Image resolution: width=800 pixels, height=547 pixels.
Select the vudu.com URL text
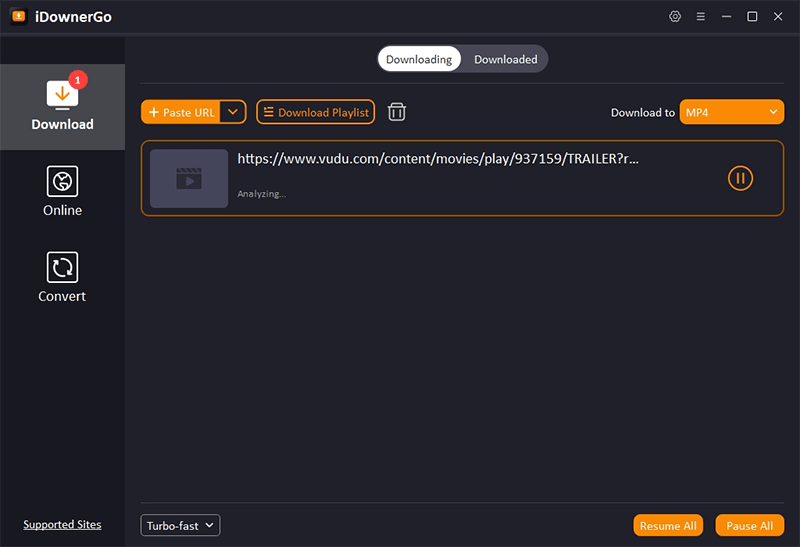point(438,159)
